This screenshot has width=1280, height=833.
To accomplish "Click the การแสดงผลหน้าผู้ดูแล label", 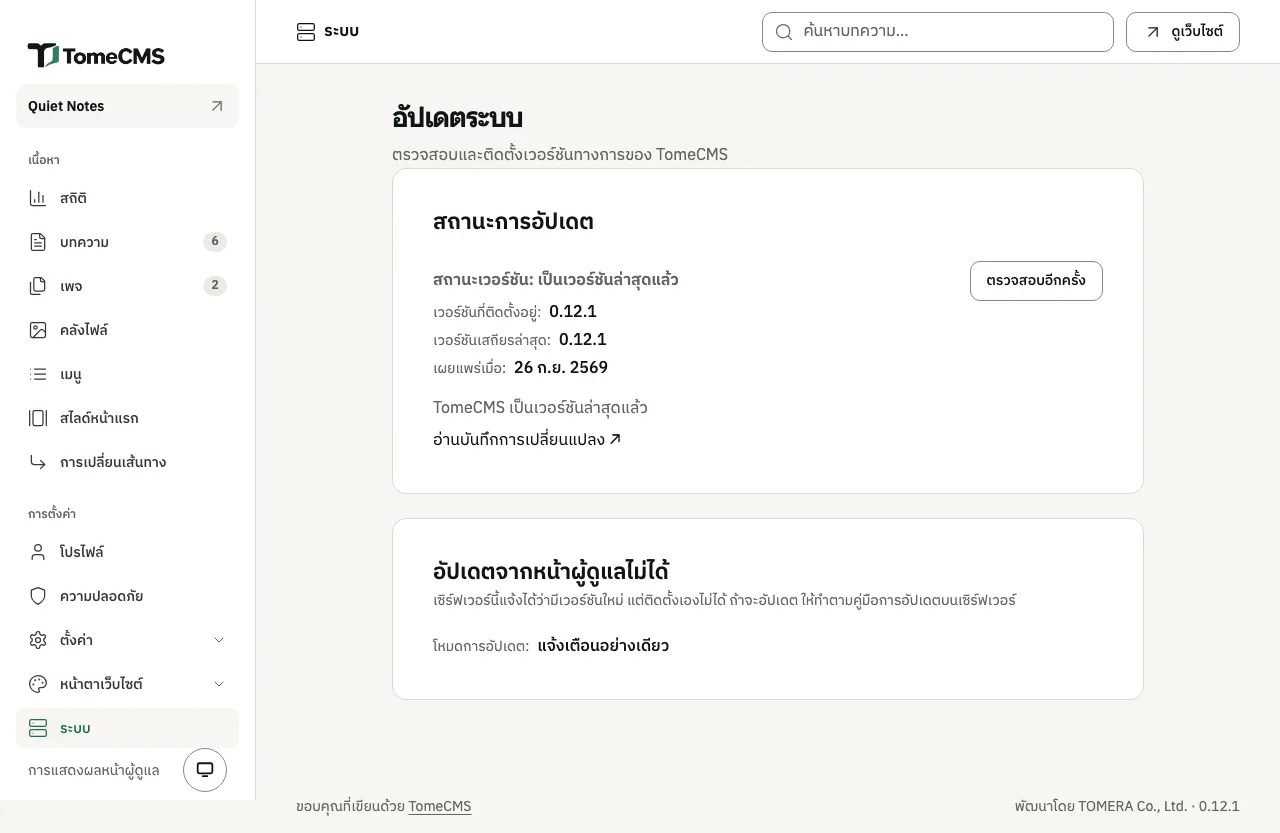I will (x=94, y=771).
